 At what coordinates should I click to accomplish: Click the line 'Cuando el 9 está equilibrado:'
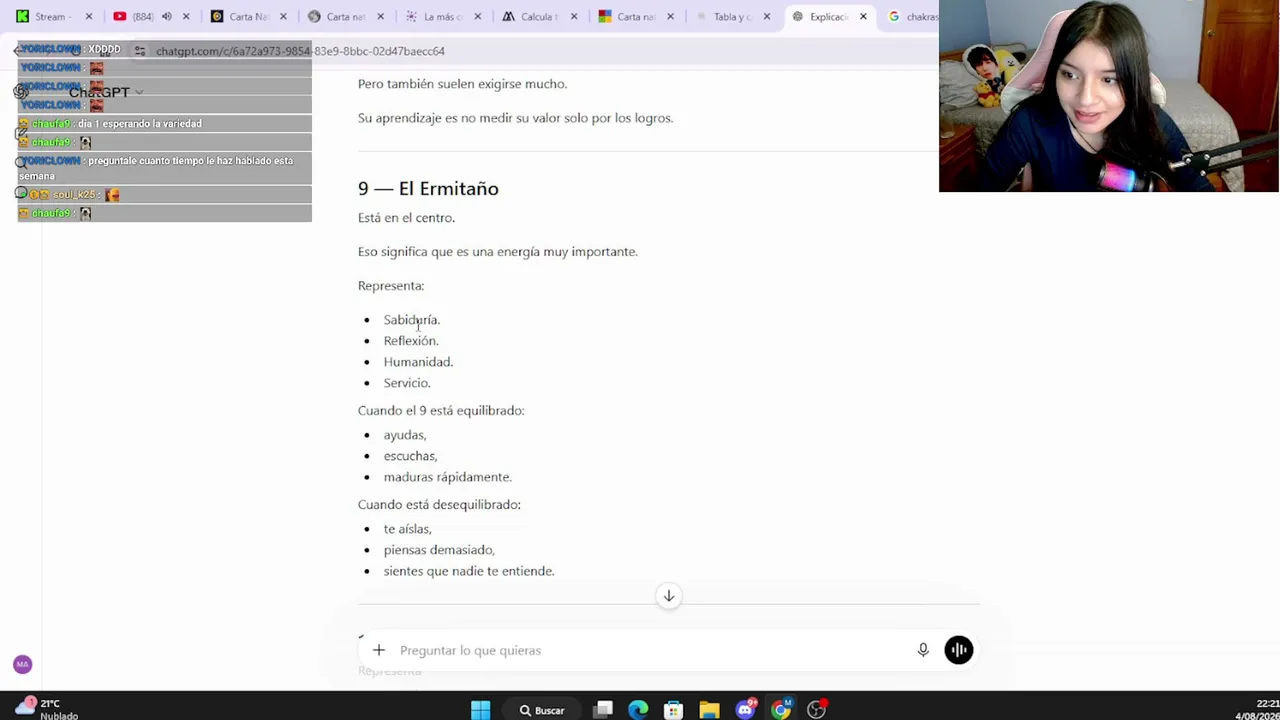[441, 410]
